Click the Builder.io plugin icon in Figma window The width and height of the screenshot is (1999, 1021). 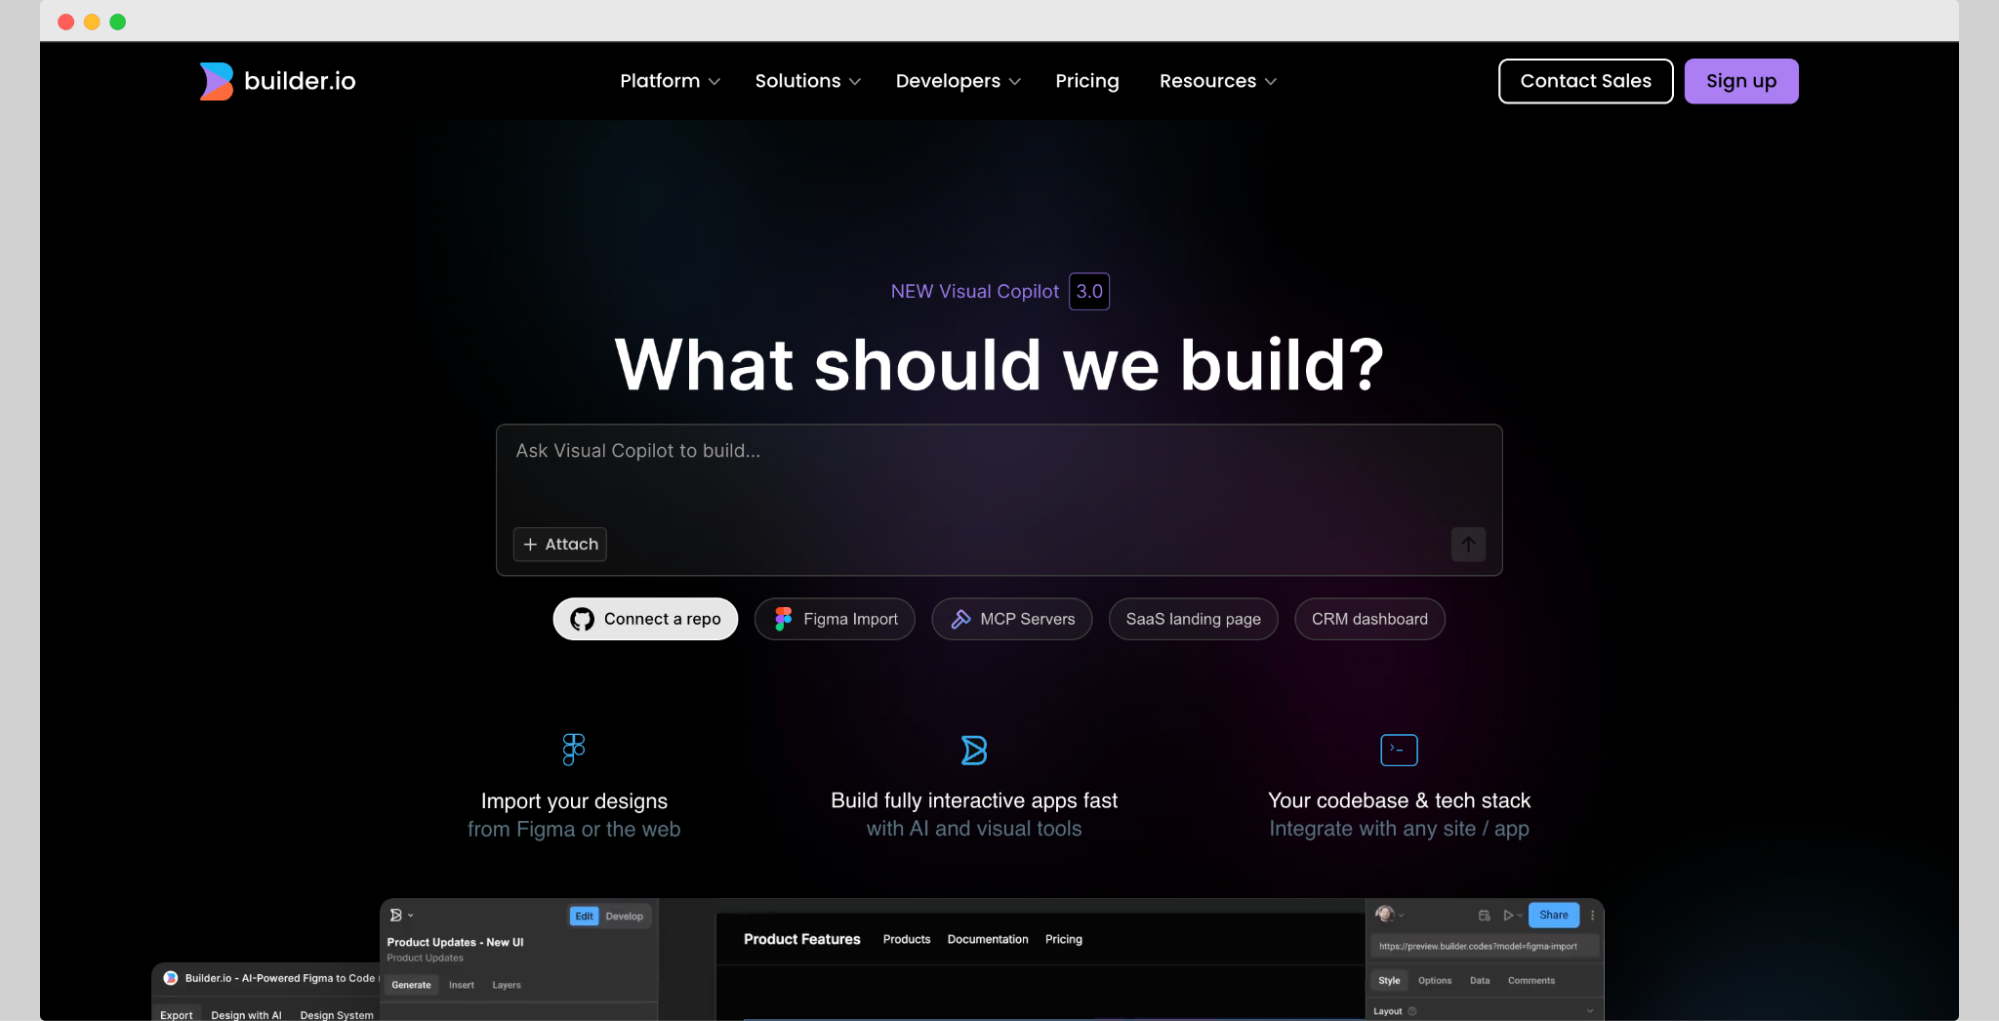pos(170,978)
